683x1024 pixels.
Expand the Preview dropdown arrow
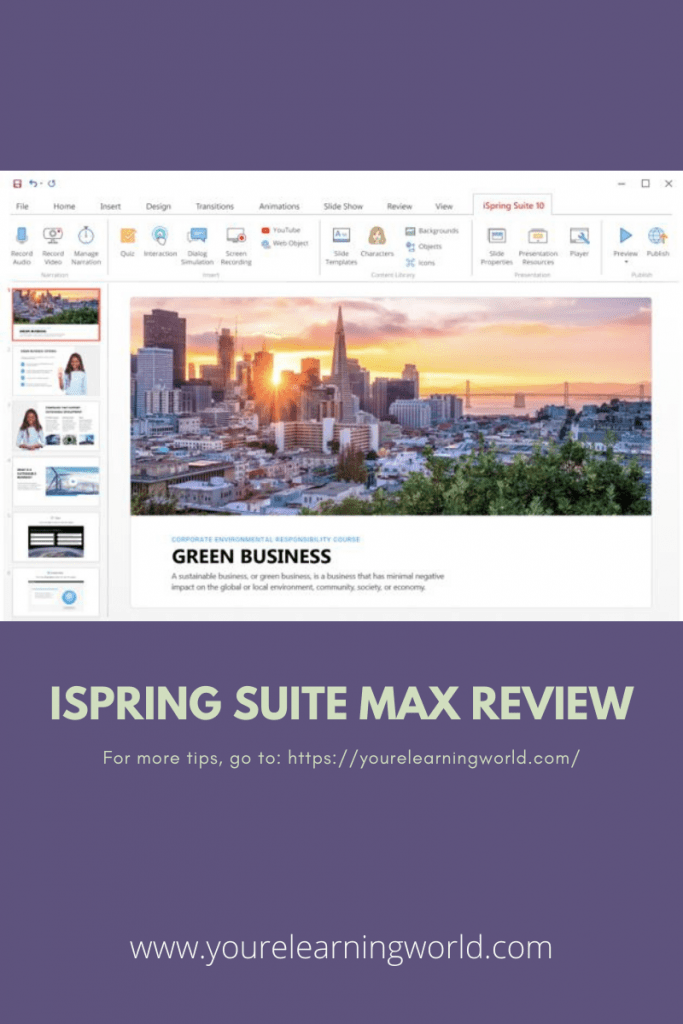click(x=626, y=263)
